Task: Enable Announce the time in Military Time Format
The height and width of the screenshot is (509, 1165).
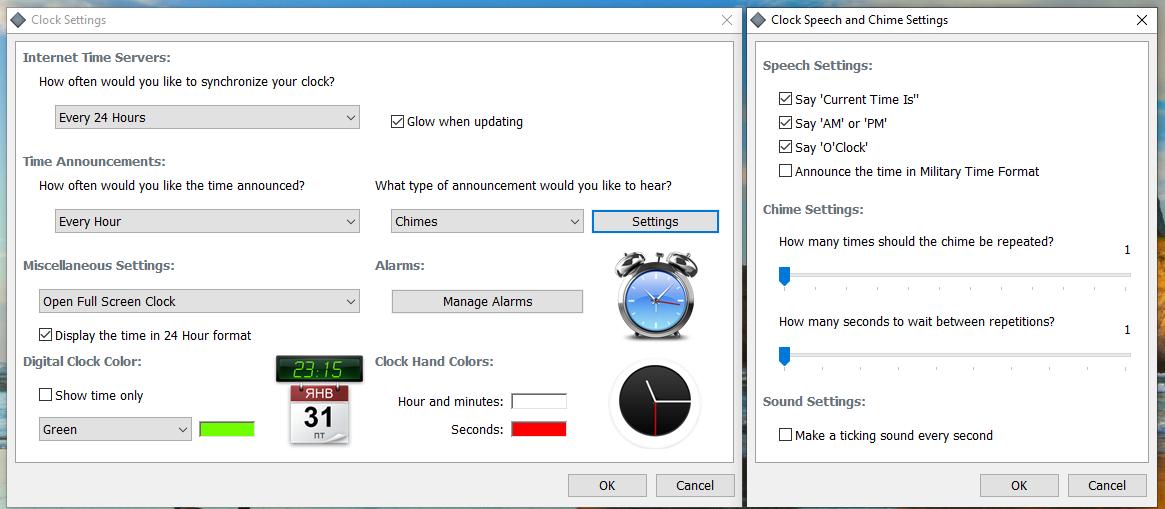Action: (786, 171)
